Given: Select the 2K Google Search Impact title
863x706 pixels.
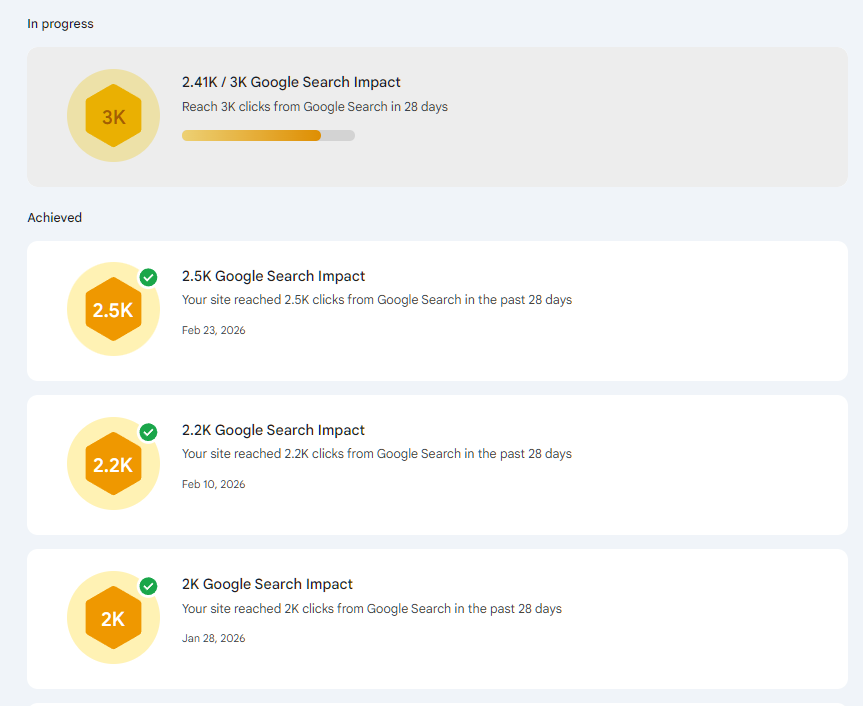Looking at the screenshot, I should click(x=267, y=584).
